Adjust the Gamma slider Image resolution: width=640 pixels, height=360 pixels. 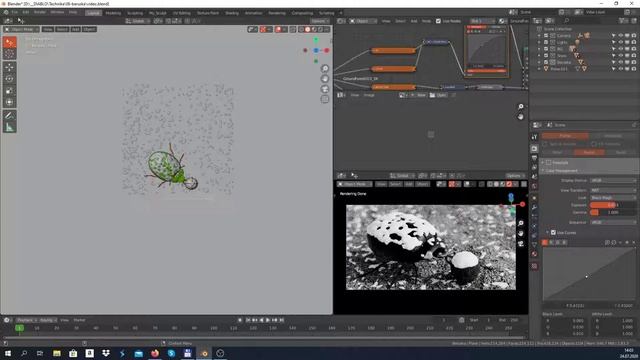(613, 212)
